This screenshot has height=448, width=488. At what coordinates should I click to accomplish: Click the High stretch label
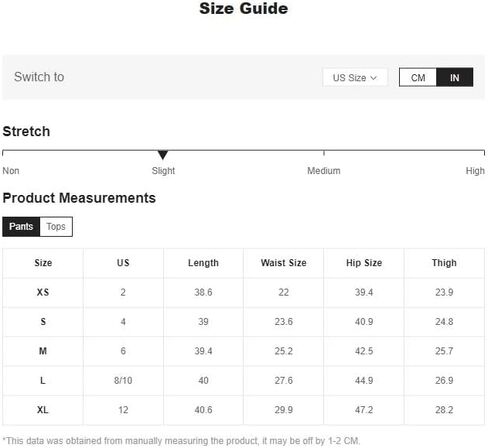coord(475,171)
